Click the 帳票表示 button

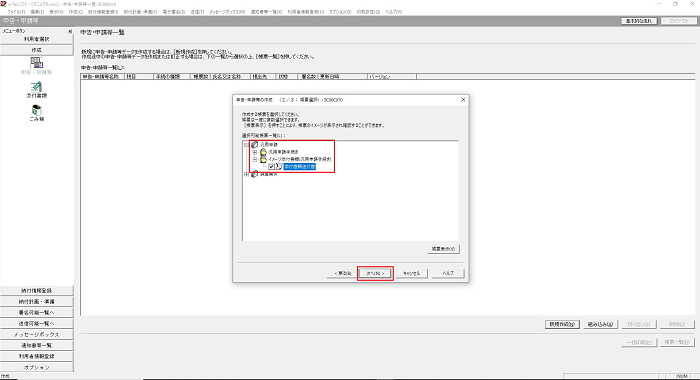(x=443, y=249)
